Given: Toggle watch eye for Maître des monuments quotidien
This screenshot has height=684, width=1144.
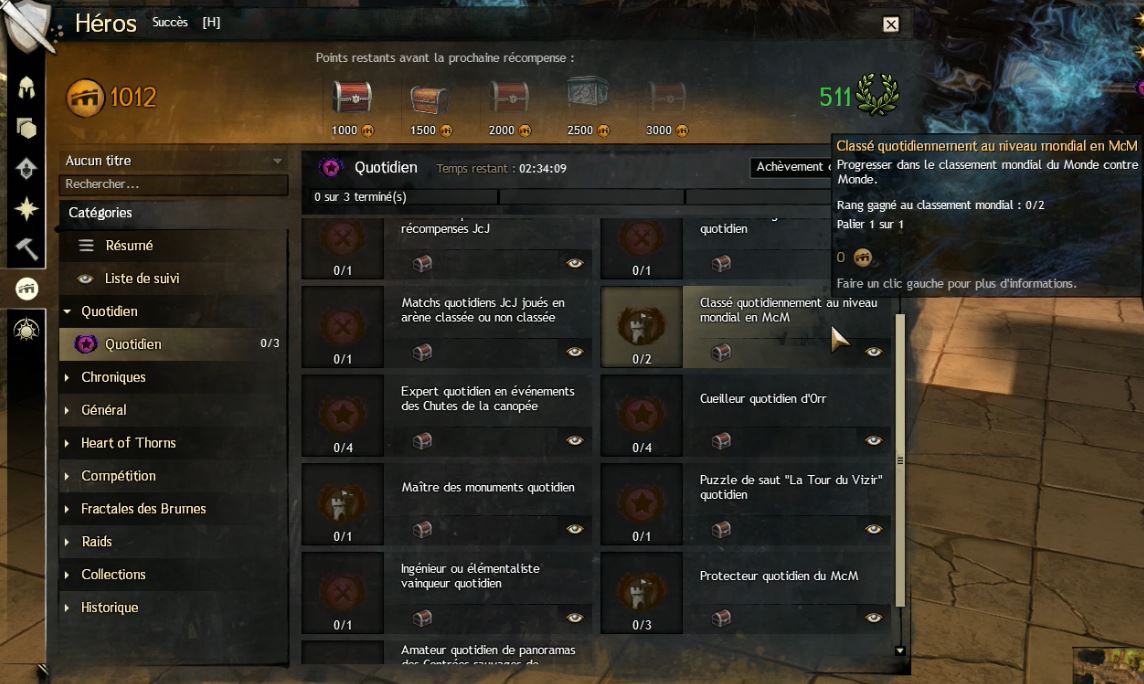Looking at the screenshot, I should coord(575,529).
